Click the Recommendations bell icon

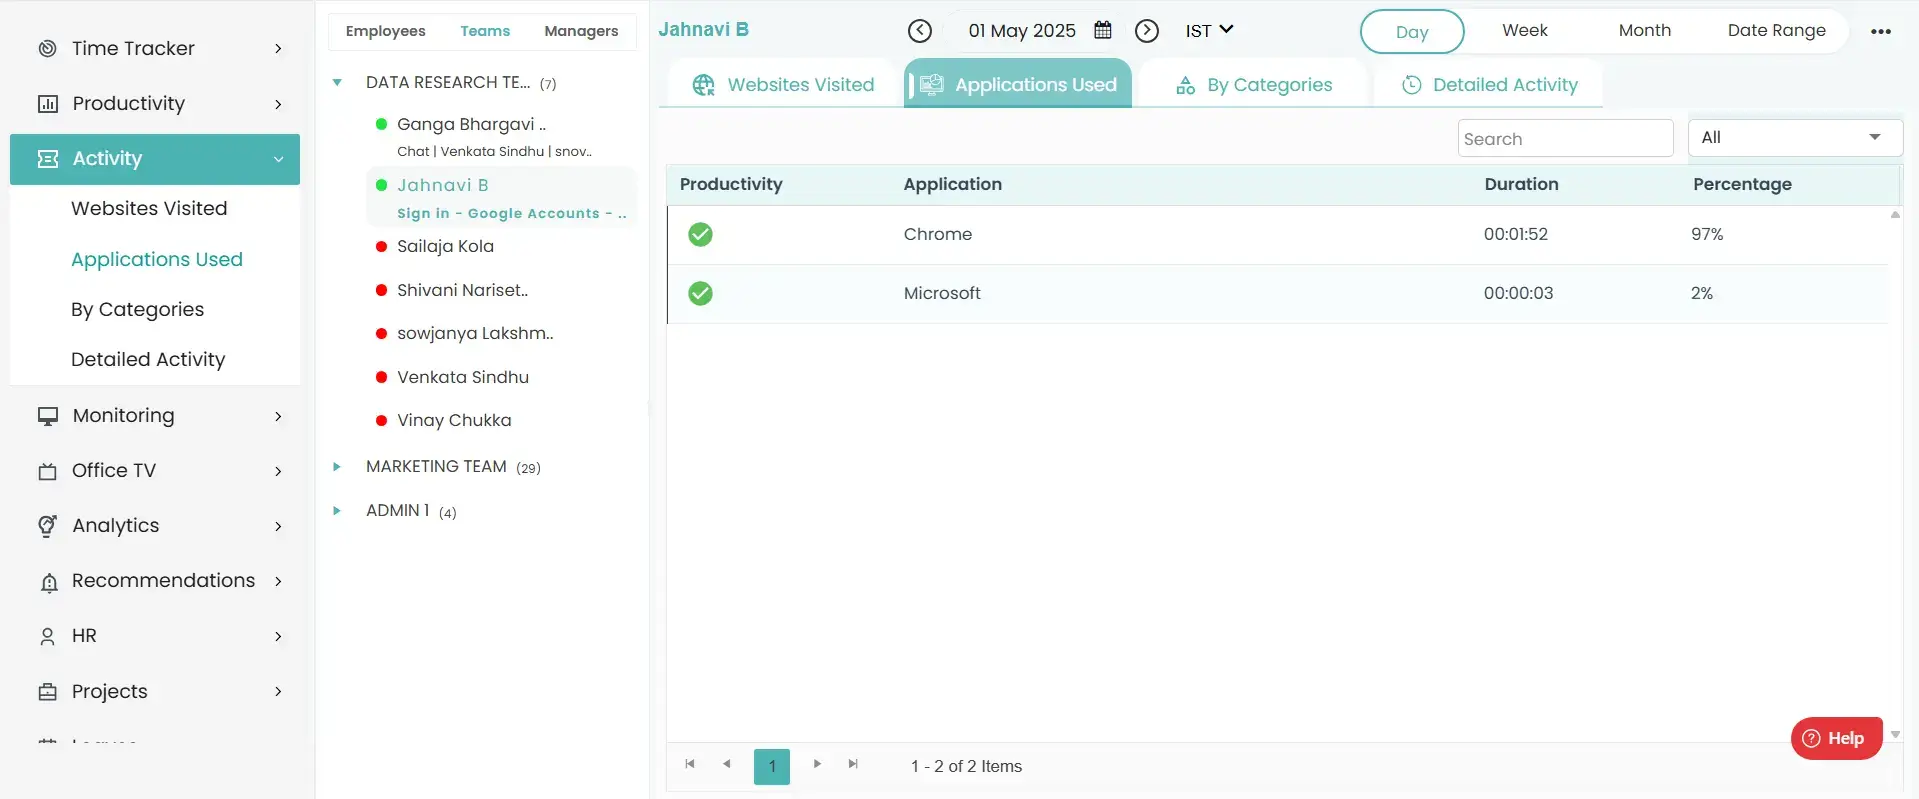tap(48, 583)
